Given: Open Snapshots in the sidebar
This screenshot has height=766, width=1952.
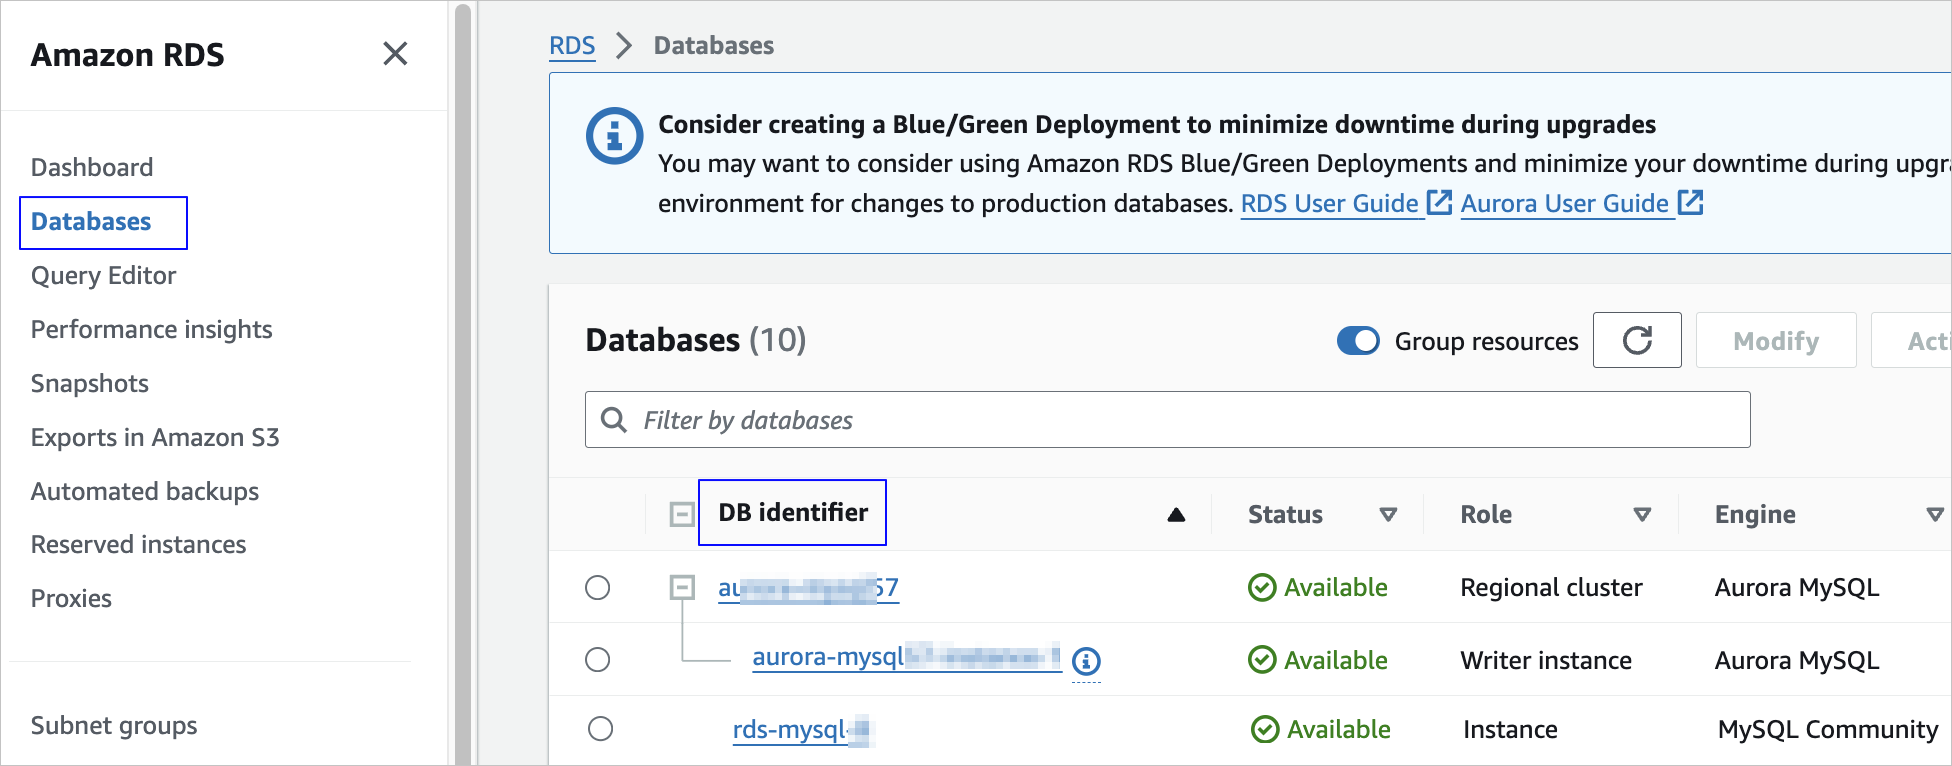Looking at the screenshot, I should [x=90, y=384].
